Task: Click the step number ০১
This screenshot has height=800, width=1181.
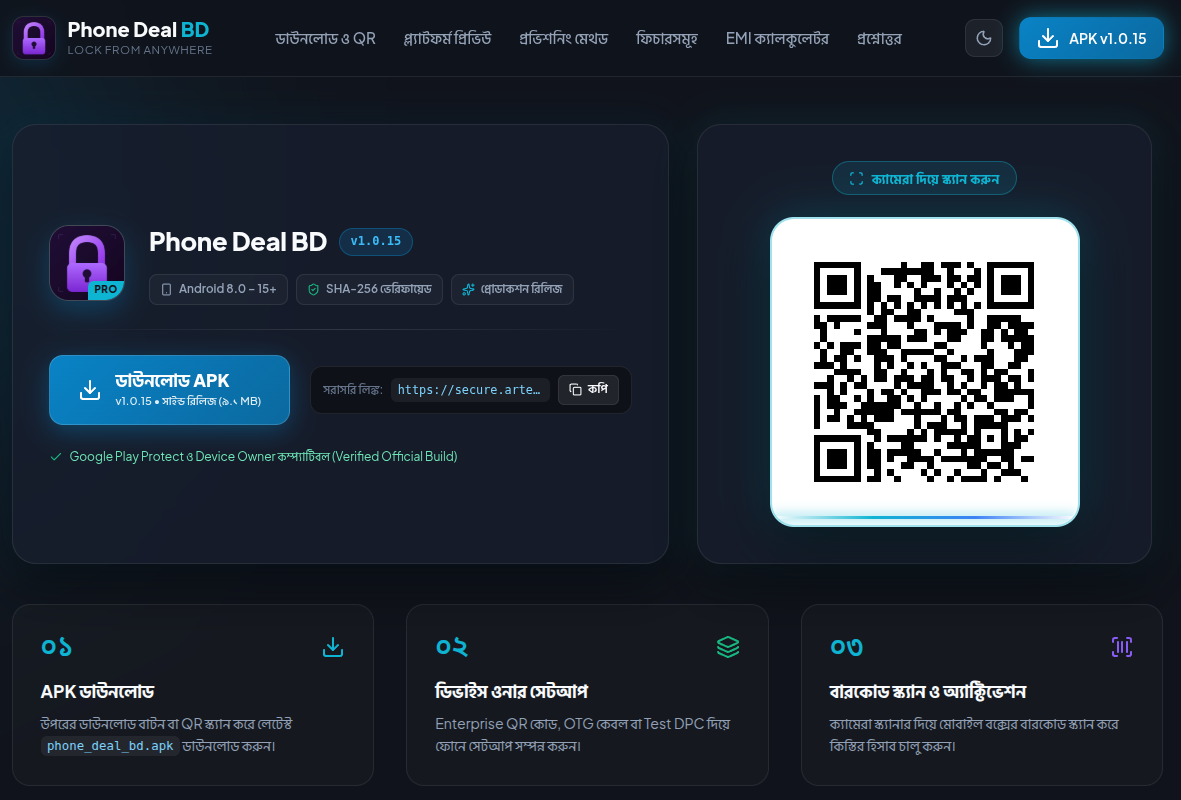Action: (56, 647)
